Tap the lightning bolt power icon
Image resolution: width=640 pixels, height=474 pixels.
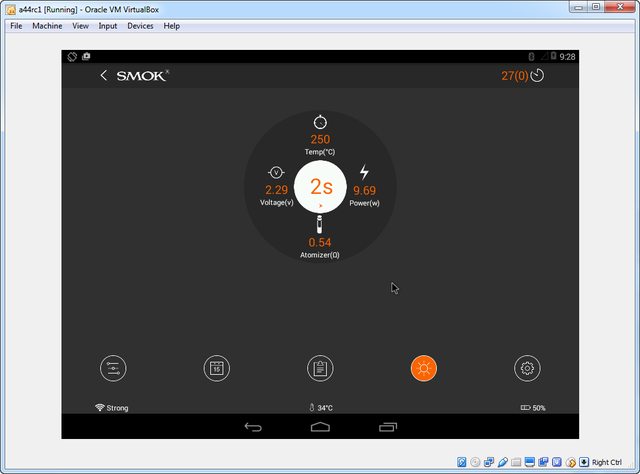tap(364, 172)
